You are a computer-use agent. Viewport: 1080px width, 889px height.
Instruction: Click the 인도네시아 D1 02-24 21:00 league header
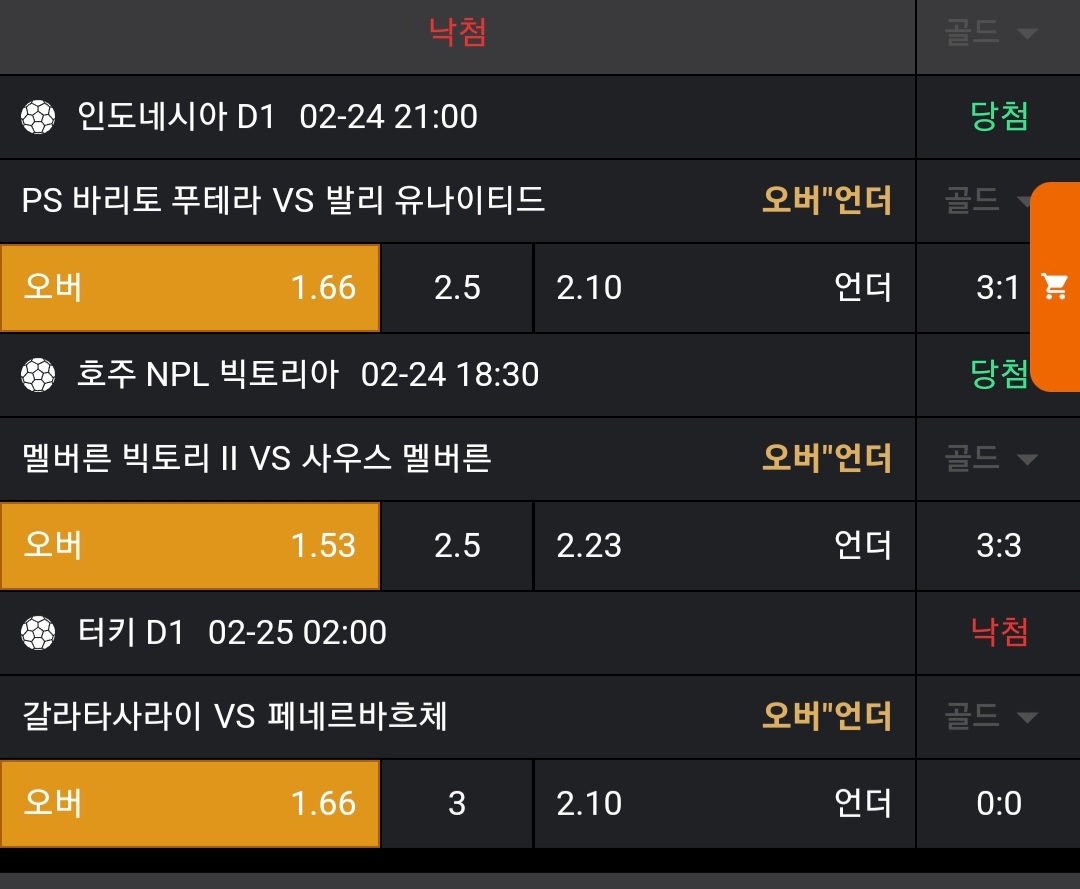tap(276, 118)
